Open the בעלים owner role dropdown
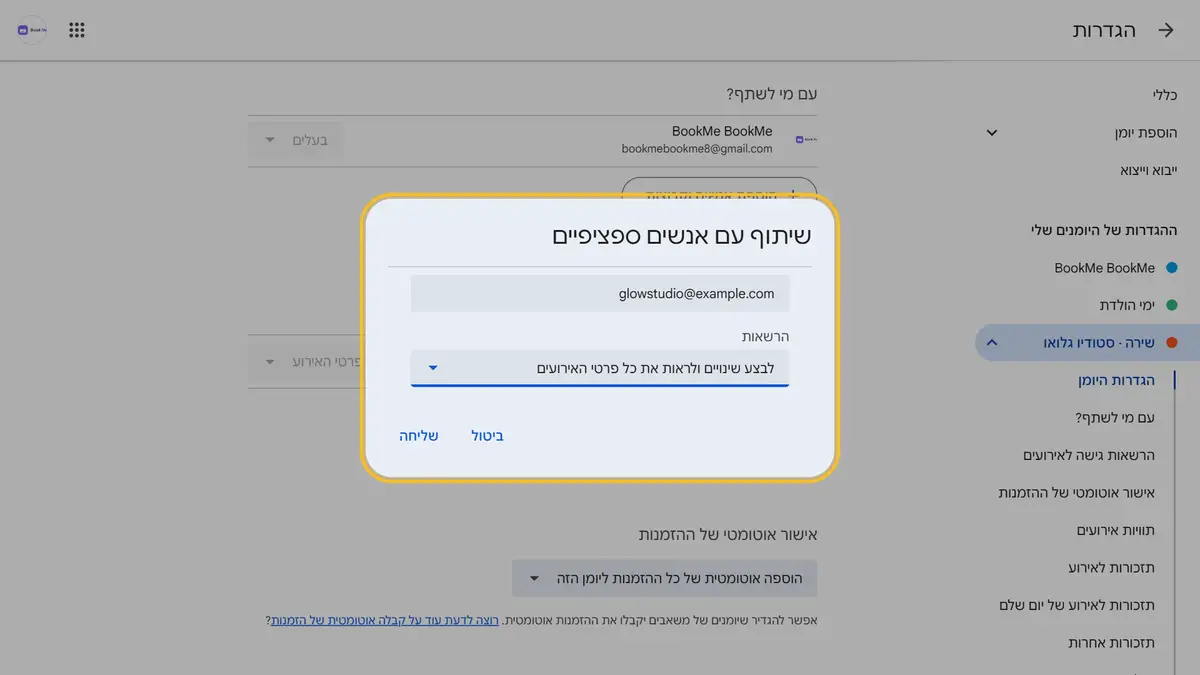1200x675 pixels. pos(295,140)
